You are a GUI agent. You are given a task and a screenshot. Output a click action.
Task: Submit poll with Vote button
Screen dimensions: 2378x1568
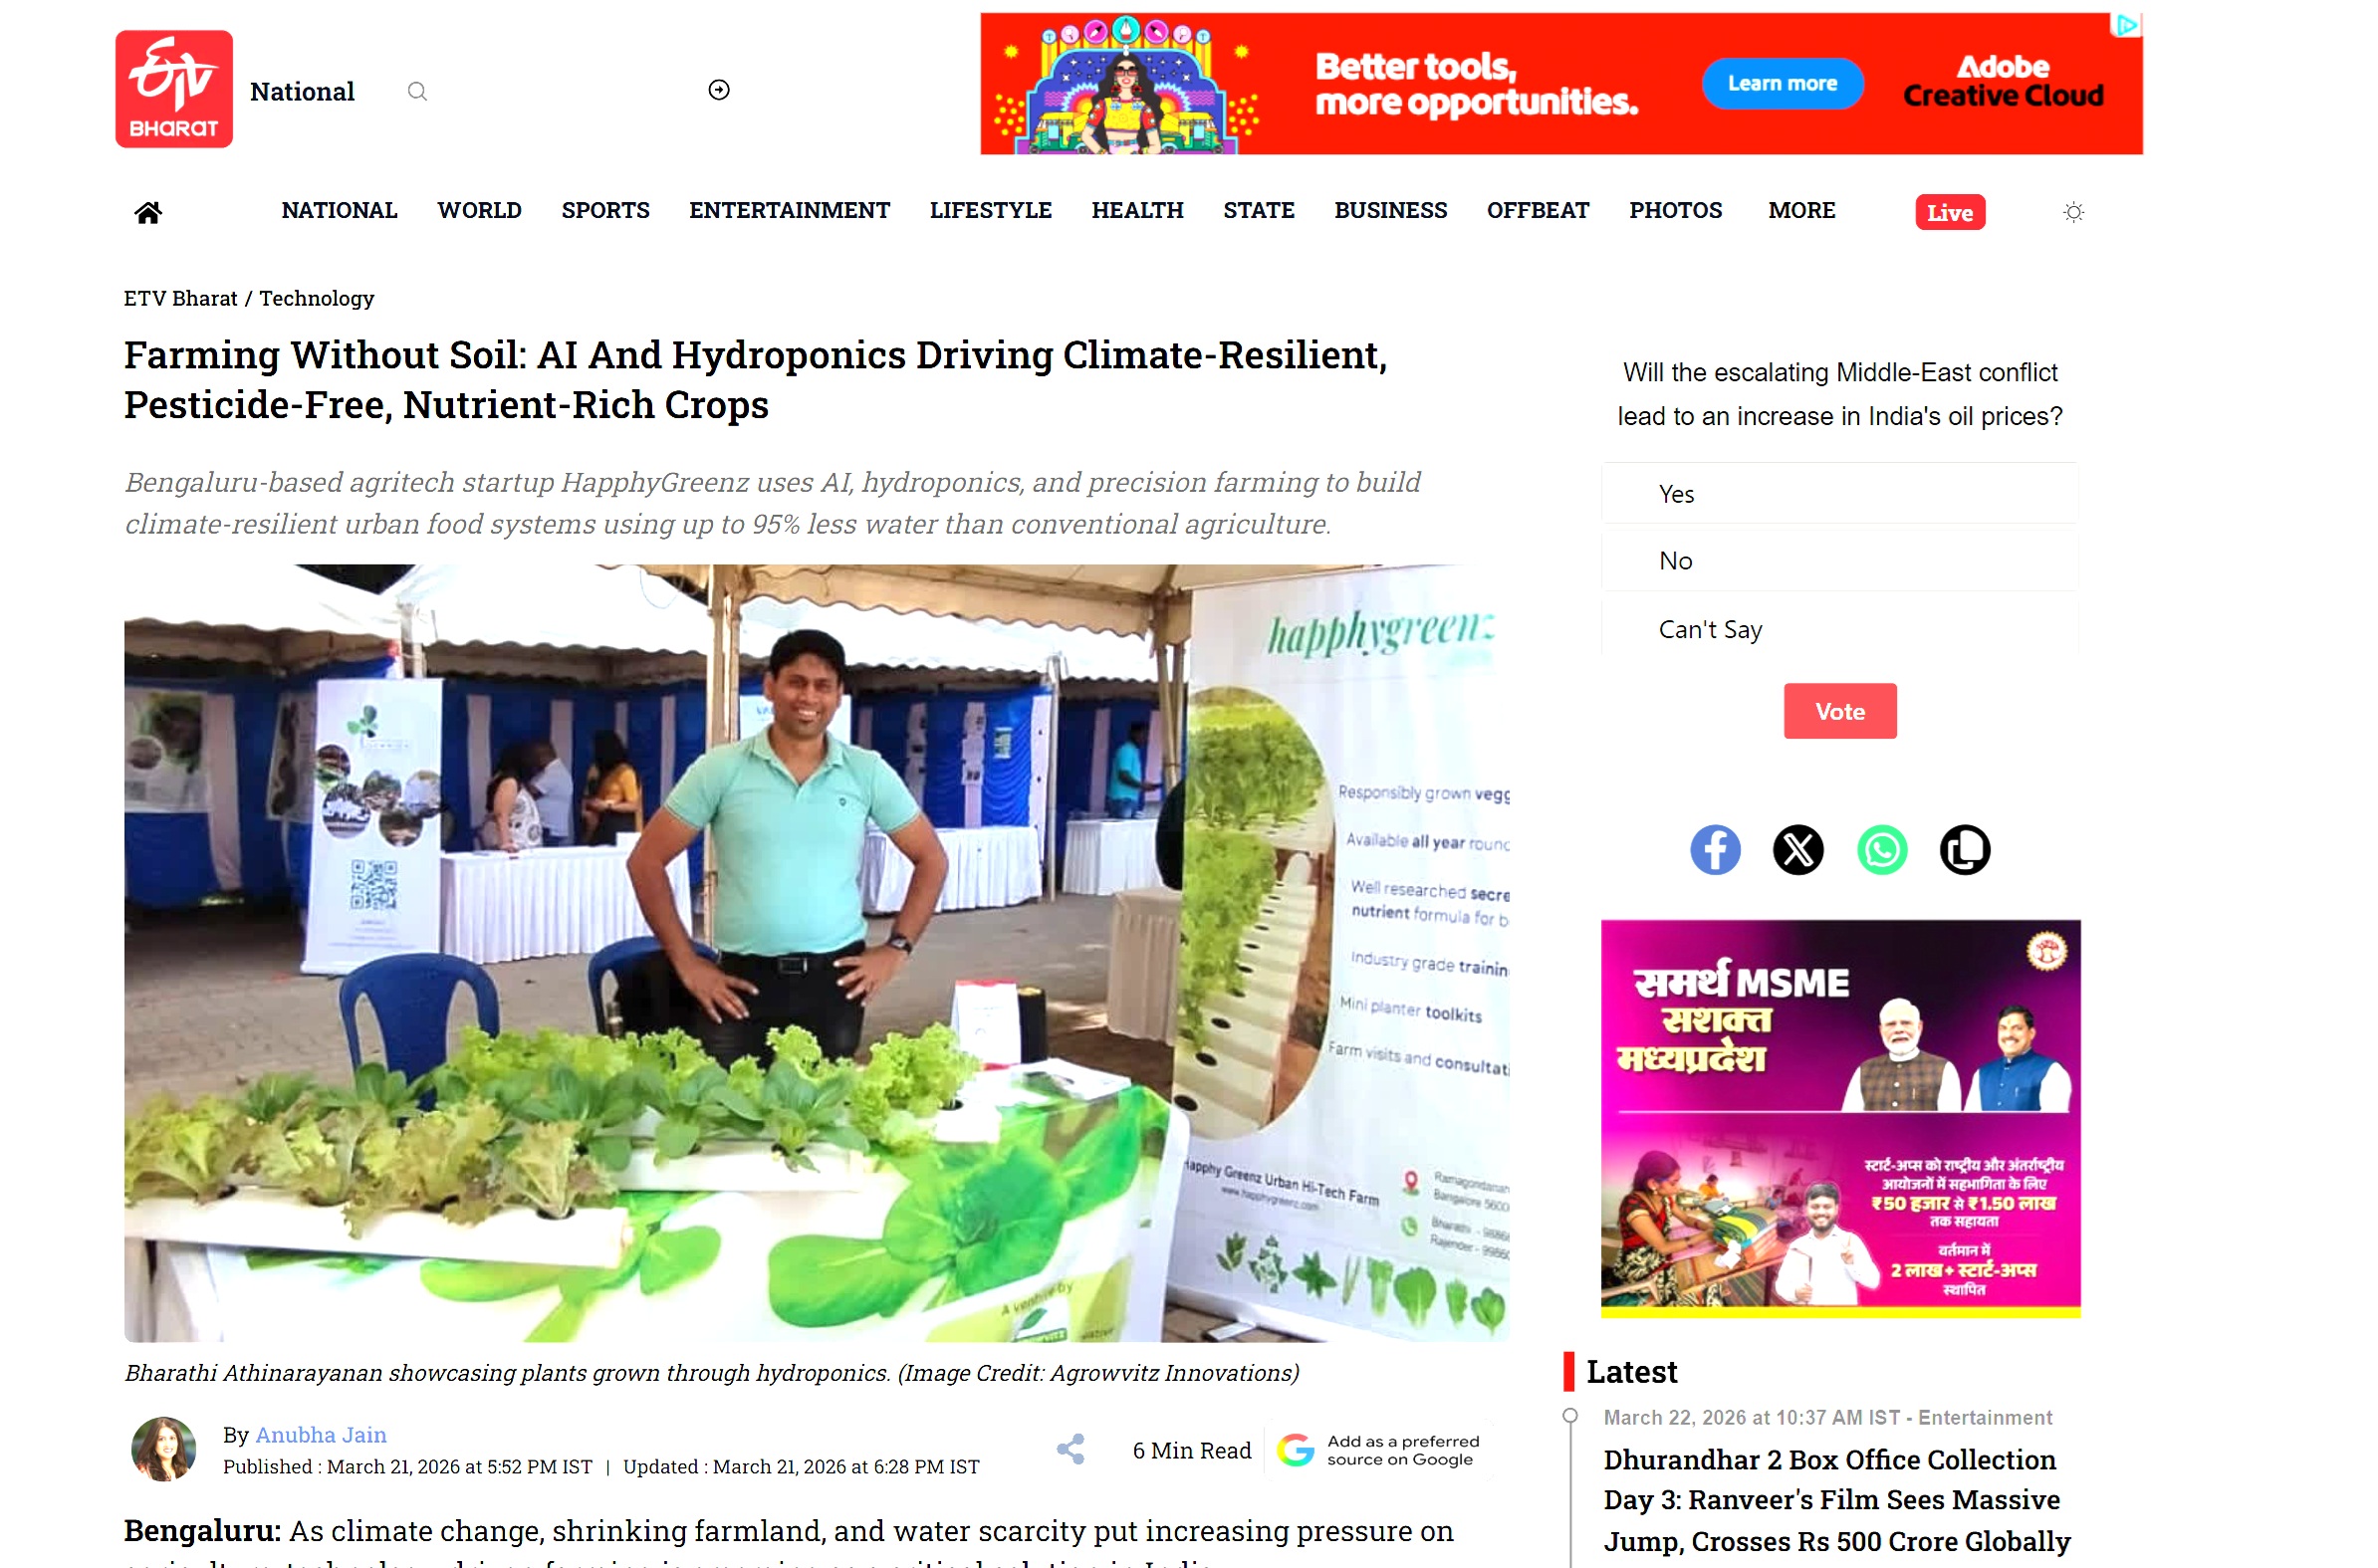click(x=1840, y=711)
